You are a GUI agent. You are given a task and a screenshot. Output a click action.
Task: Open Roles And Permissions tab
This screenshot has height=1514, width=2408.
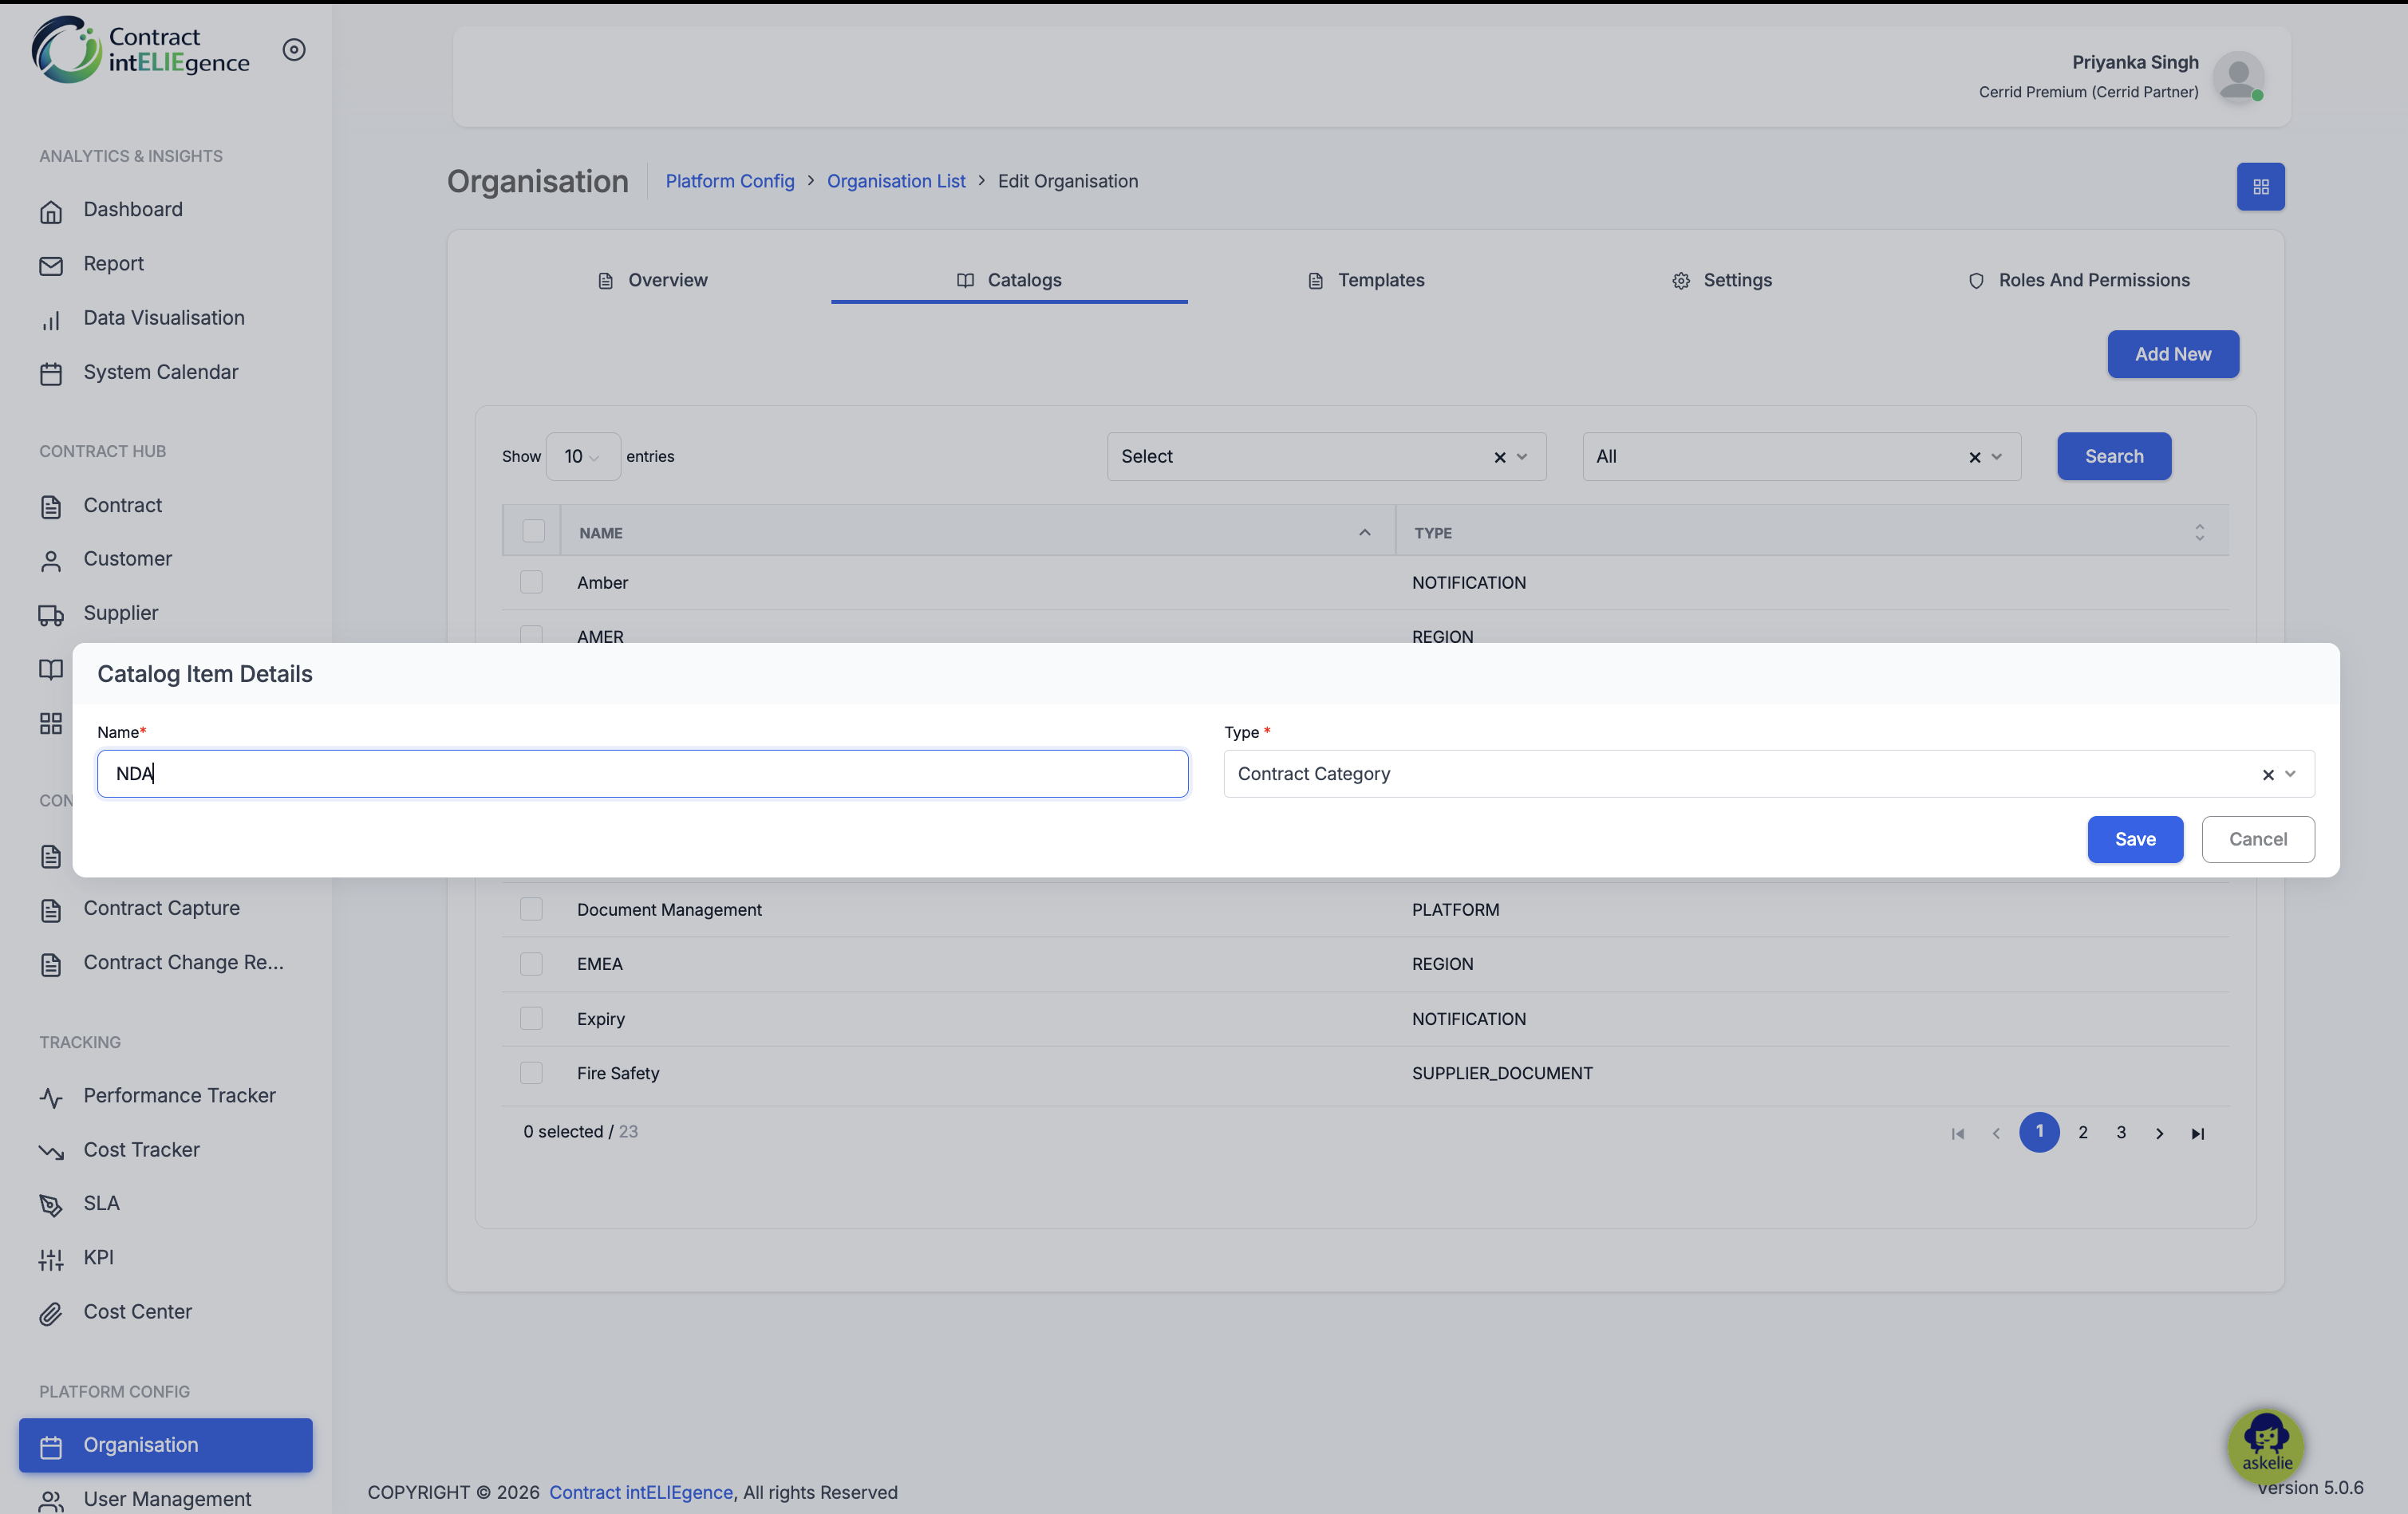pos(2079,280)
